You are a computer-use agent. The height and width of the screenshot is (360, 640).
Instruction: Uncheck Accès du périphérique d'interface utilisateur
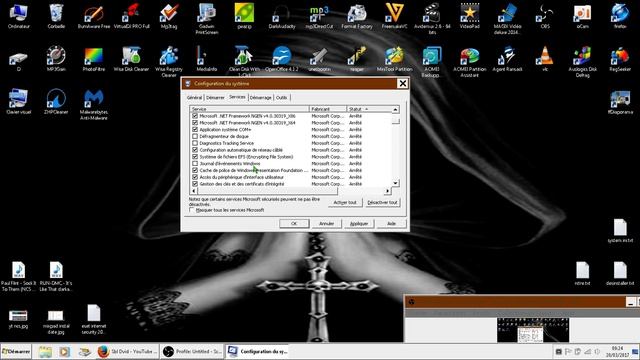click(x=195, y=177)
